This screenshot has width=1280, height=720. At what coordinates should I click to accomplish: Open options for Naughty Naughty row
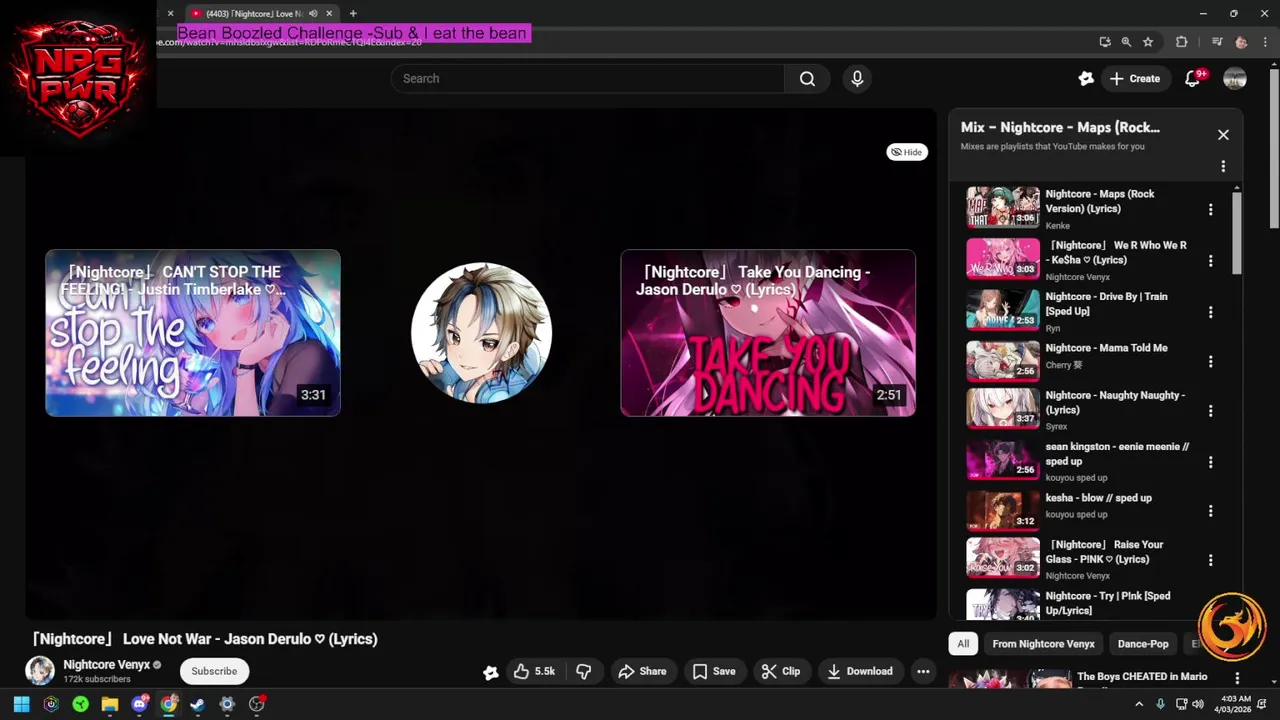[1210, 411]
